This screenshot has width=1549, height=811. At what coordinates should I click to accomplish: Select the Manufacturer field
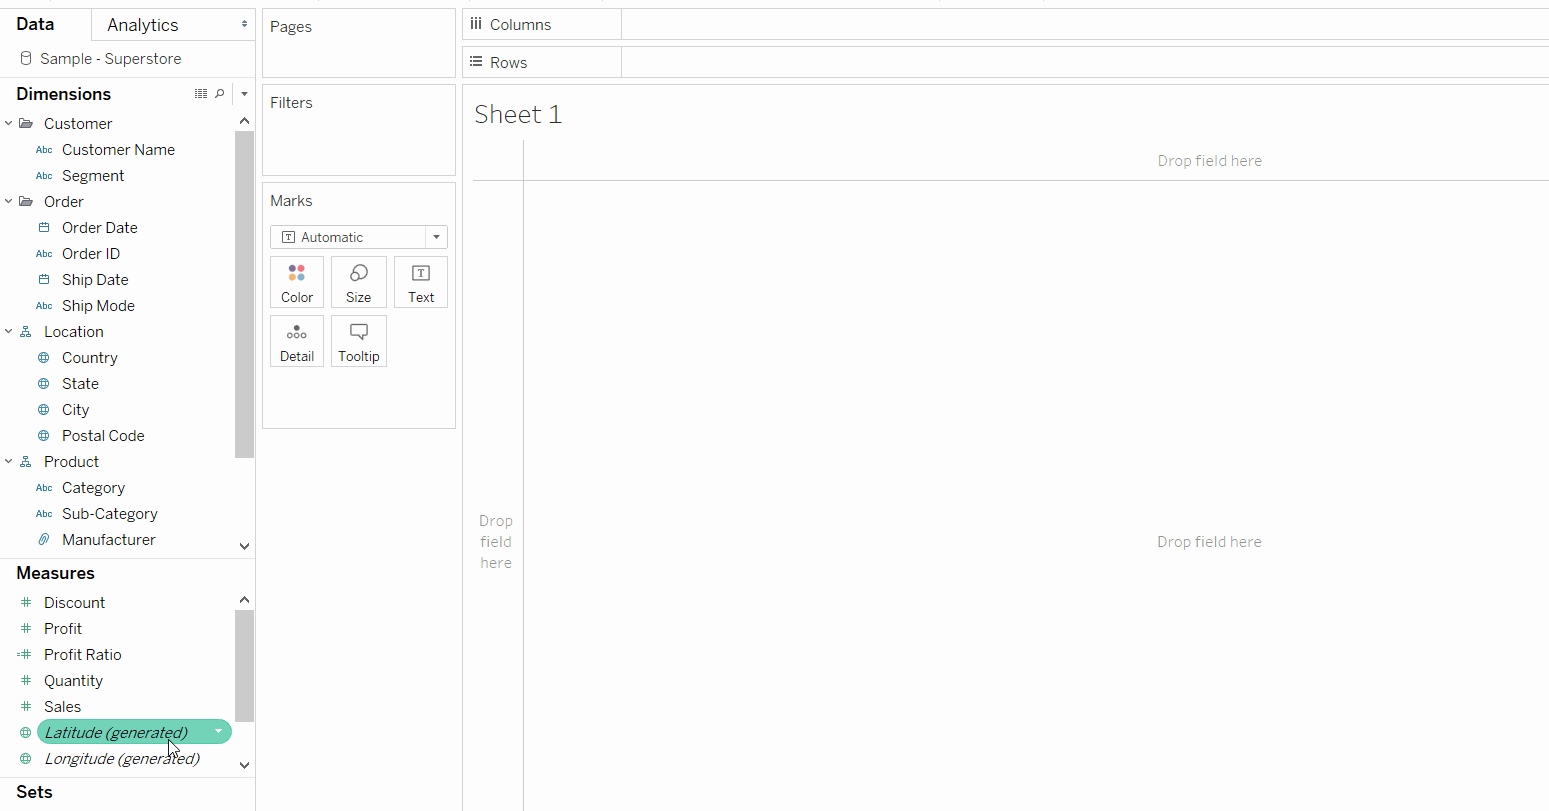click(109, 540)
